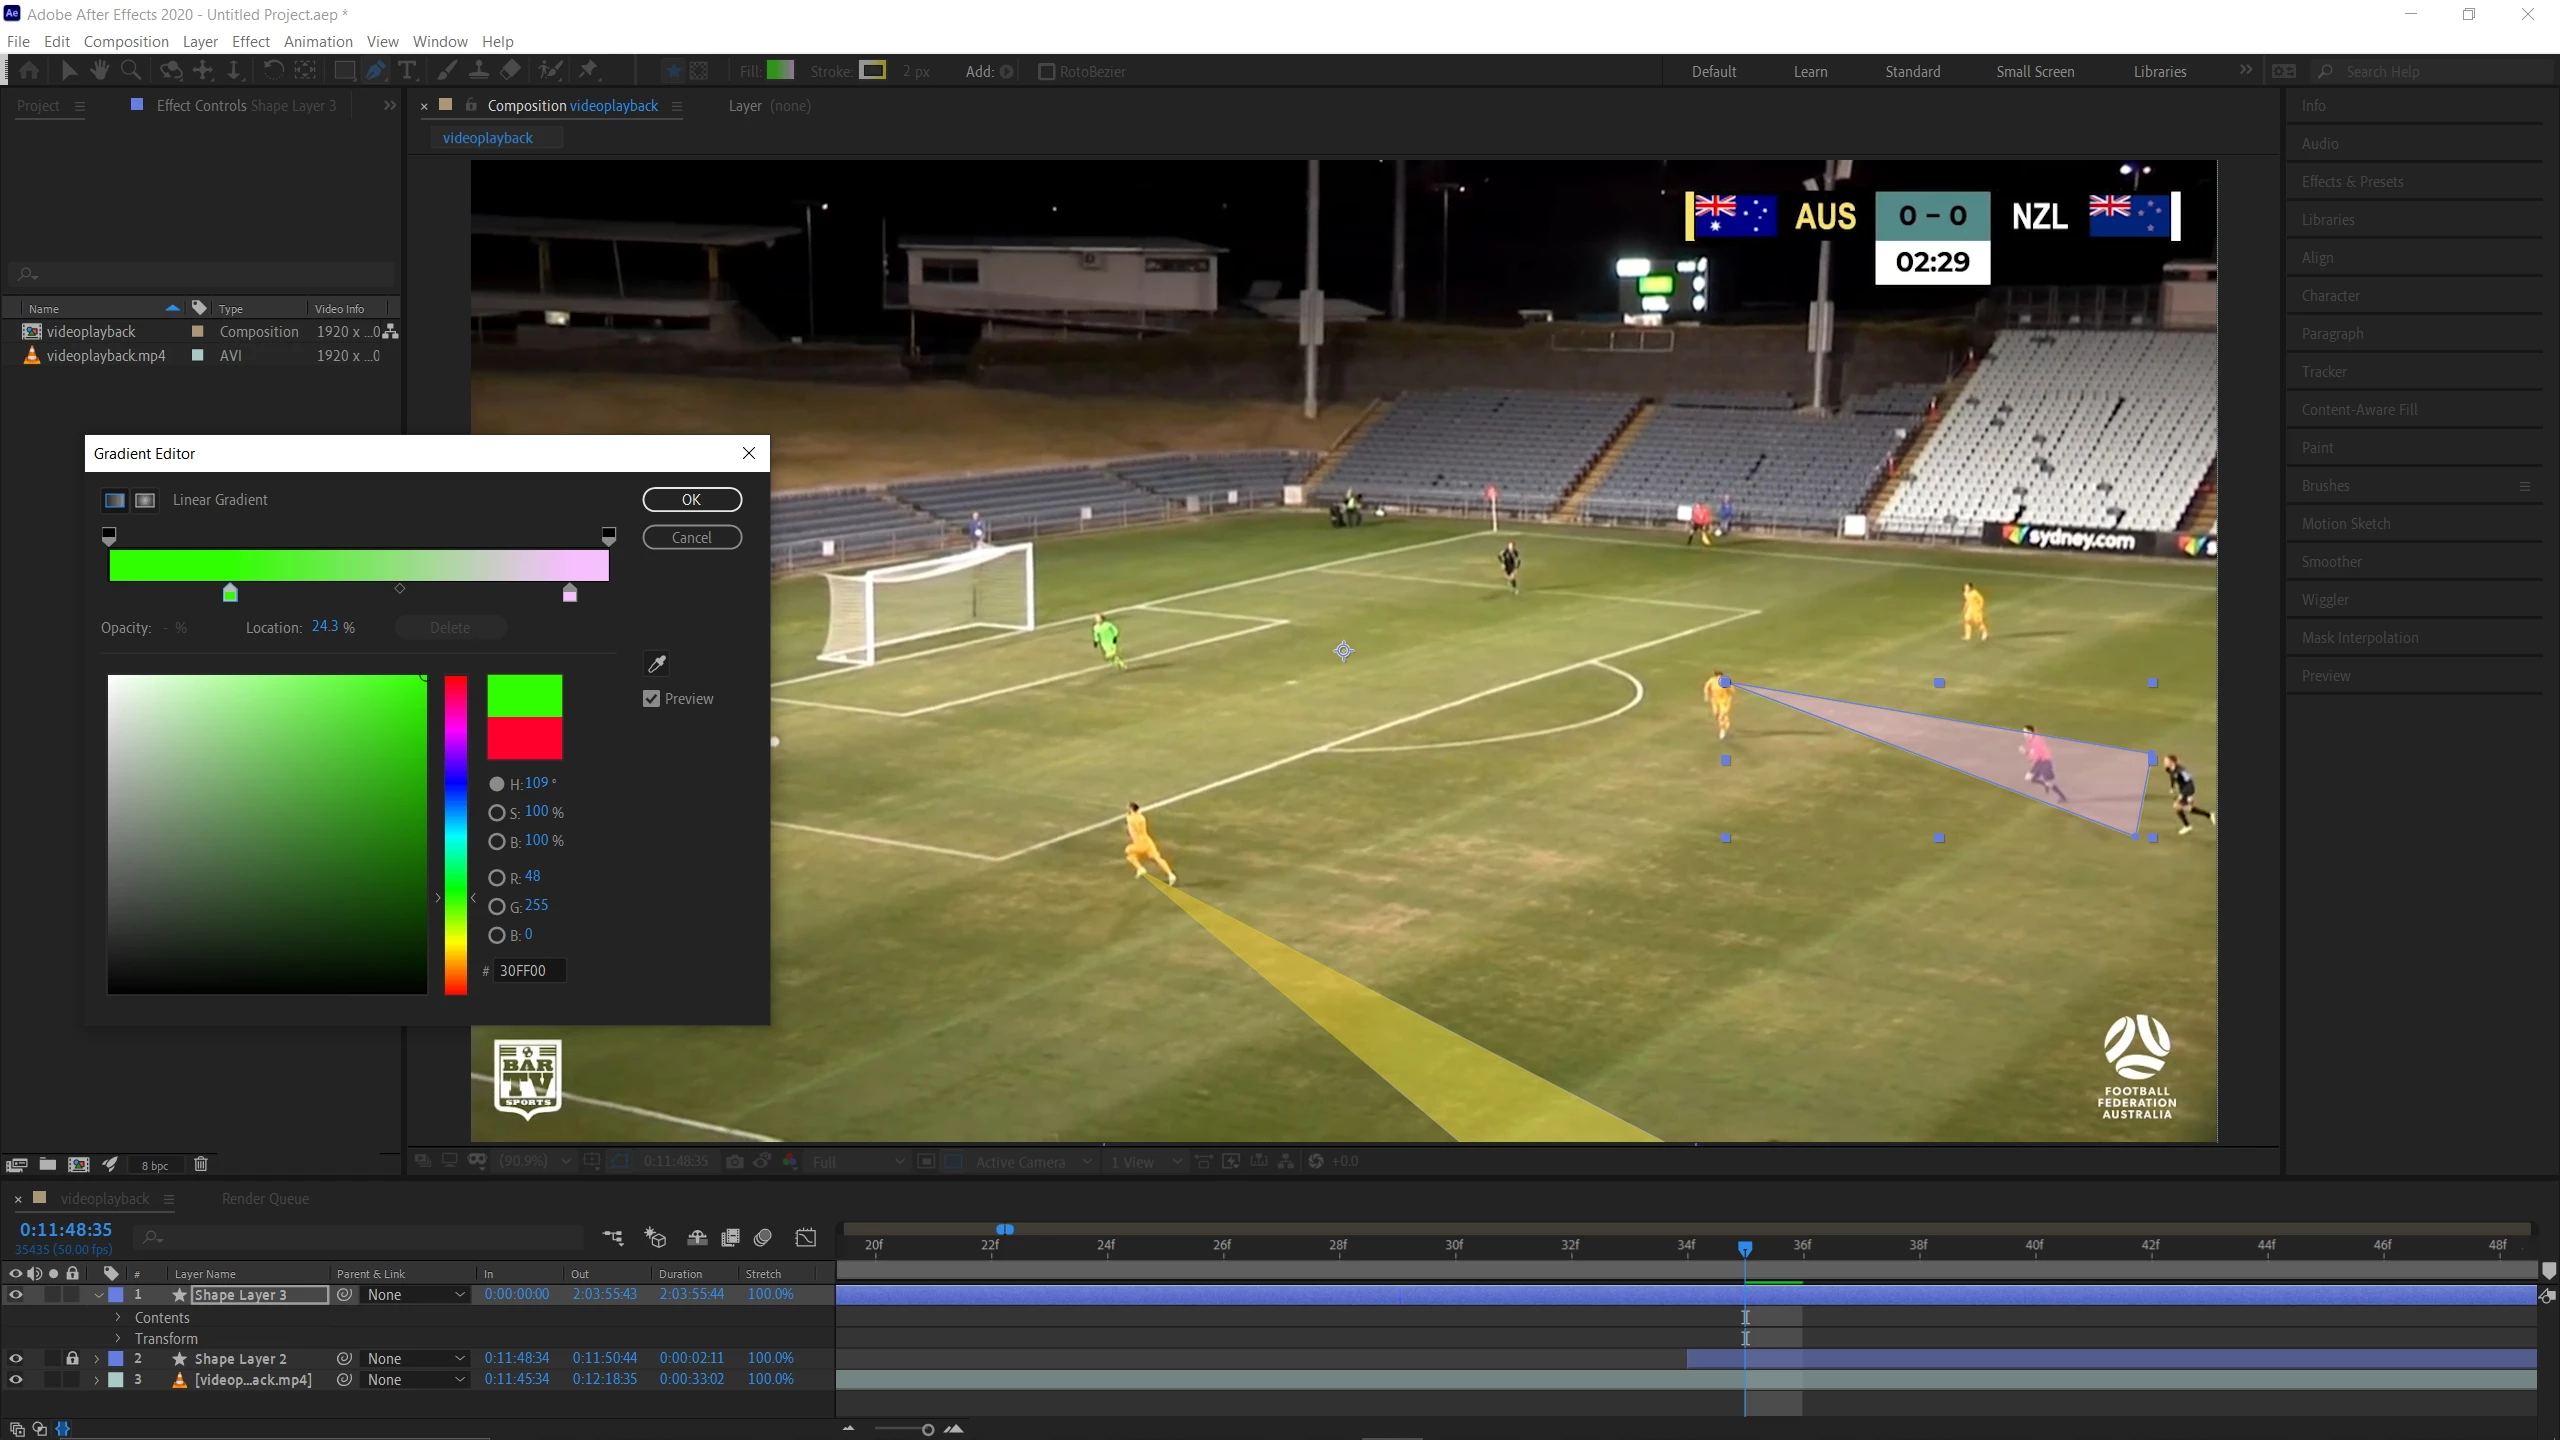Hide Shape Layer 2 with eye icon
This screenshot has height=1440, width=2560.
tap(16, 1358)
